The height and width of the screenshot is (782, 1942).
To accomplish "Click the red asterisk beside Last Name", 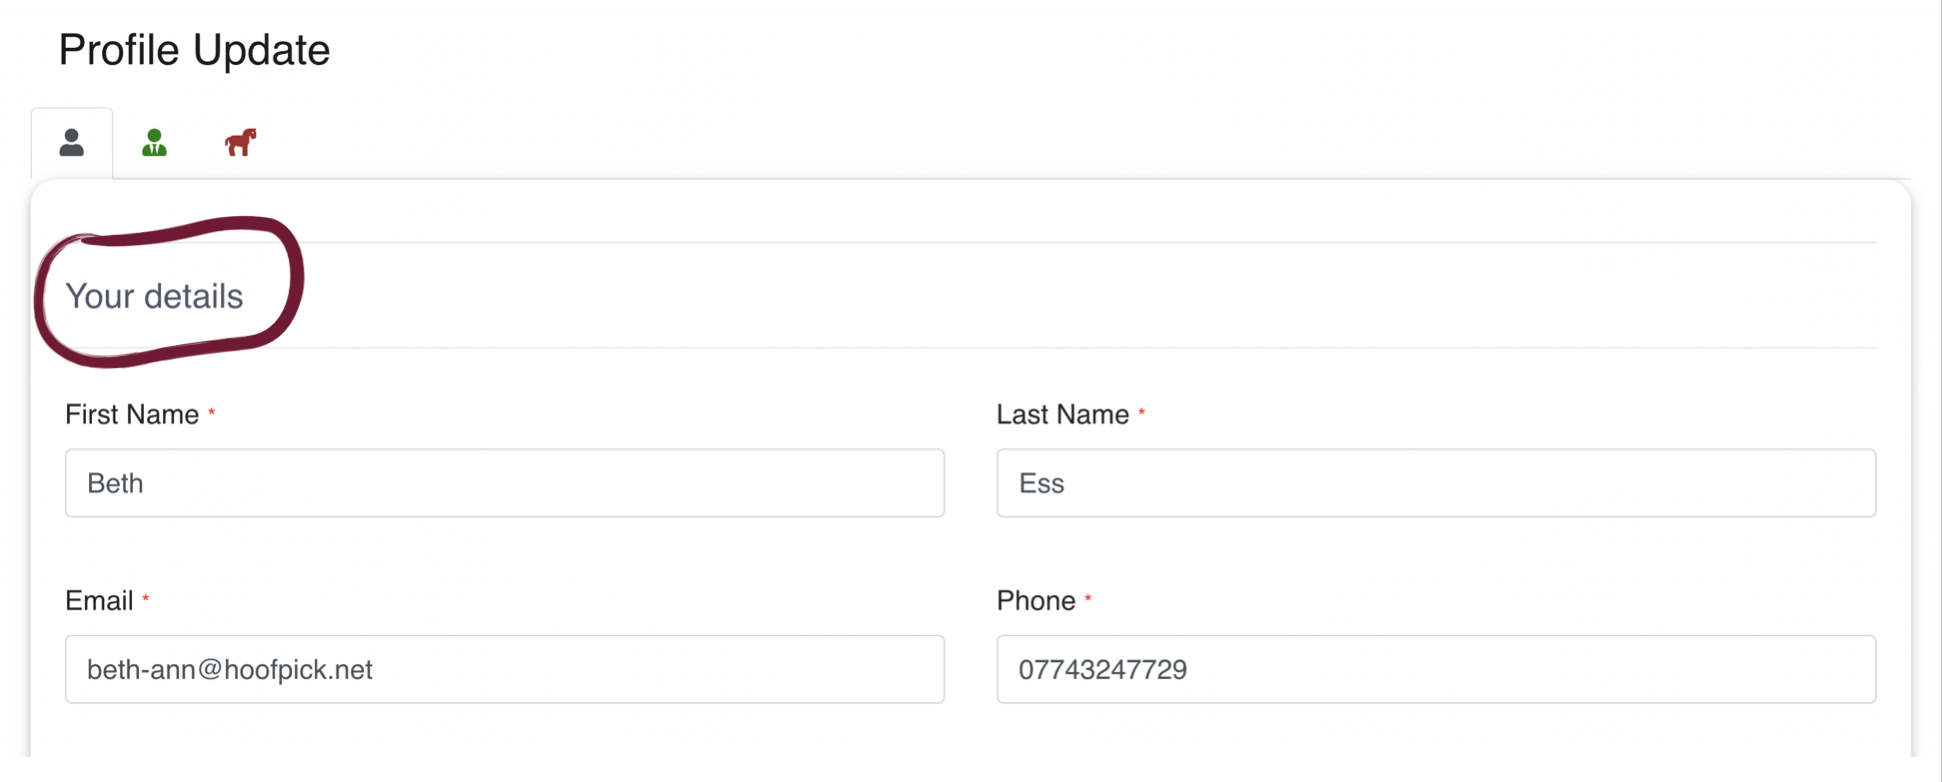I will 1142,412.
